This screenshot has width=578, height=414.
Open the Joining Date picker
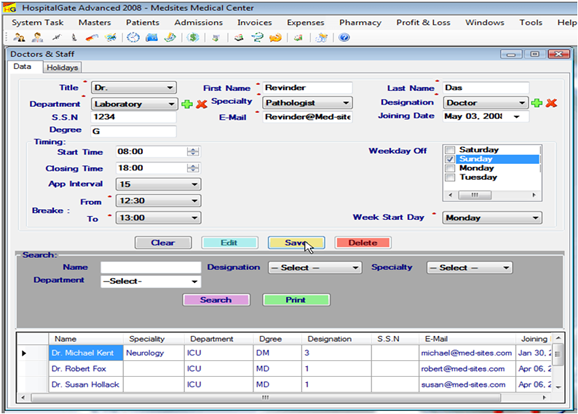point(517,116)
